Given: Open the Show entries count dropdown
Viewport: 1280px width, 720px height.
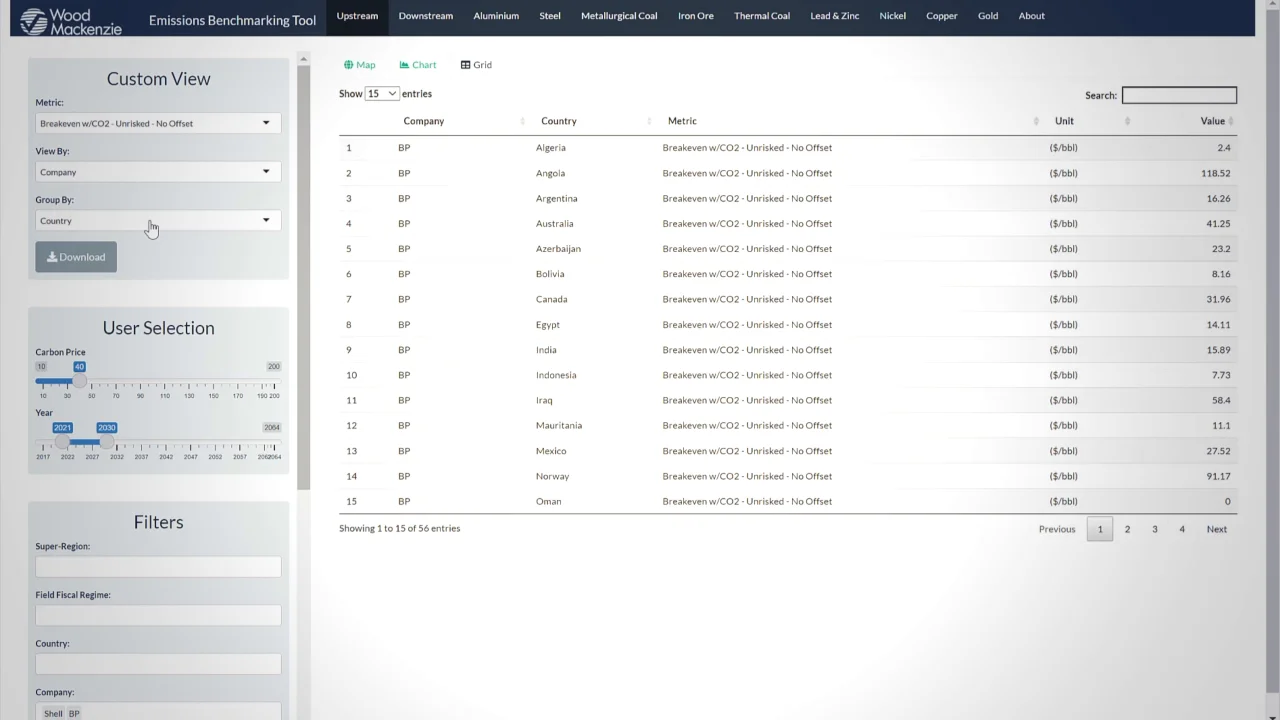Looking at the screenshot, I should pyautogui.click(x=382, y=94).
